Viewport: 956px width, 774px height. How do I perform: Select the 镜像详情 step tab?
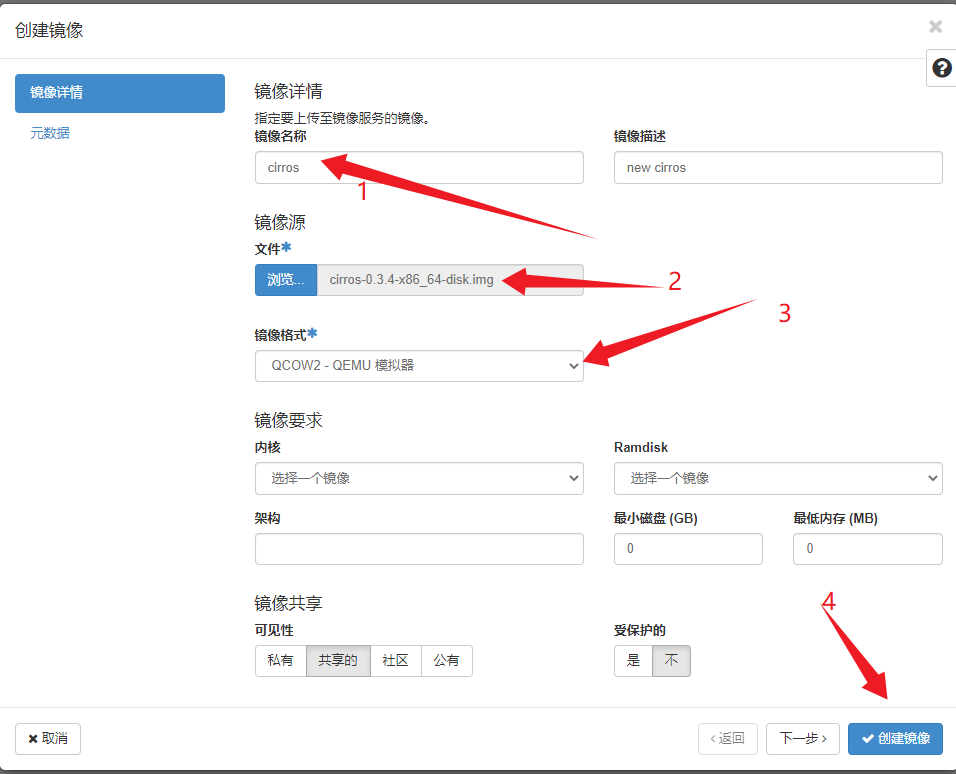120,93
